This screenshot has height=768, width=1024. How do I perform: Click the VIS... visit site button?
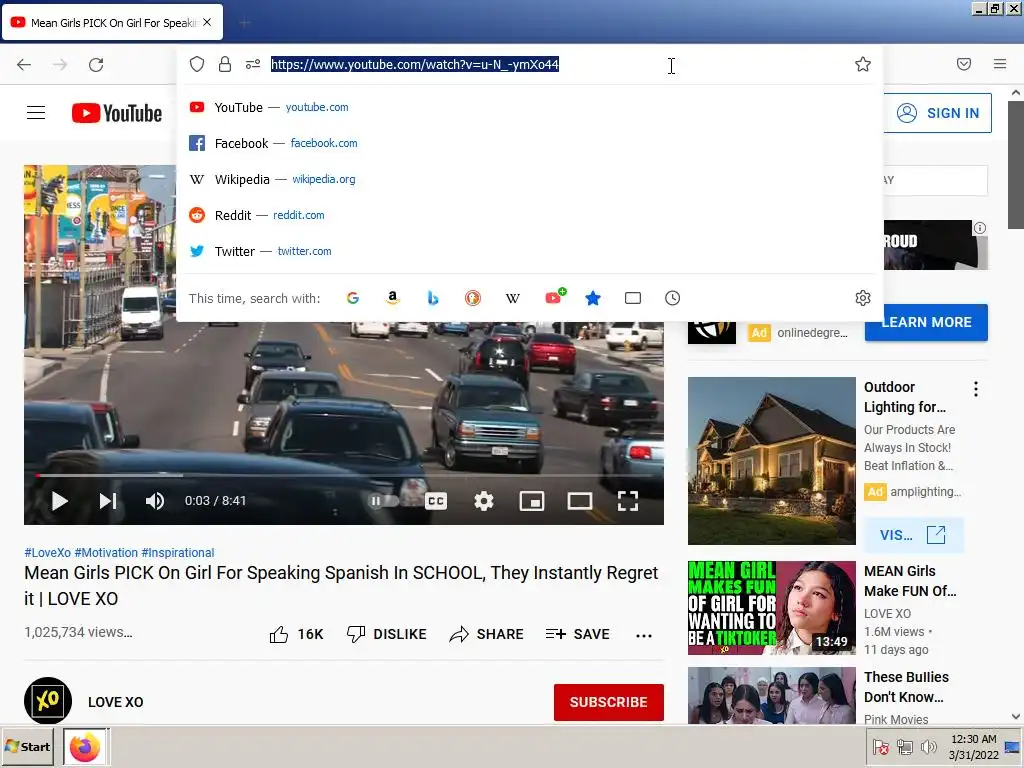(913, 535)
